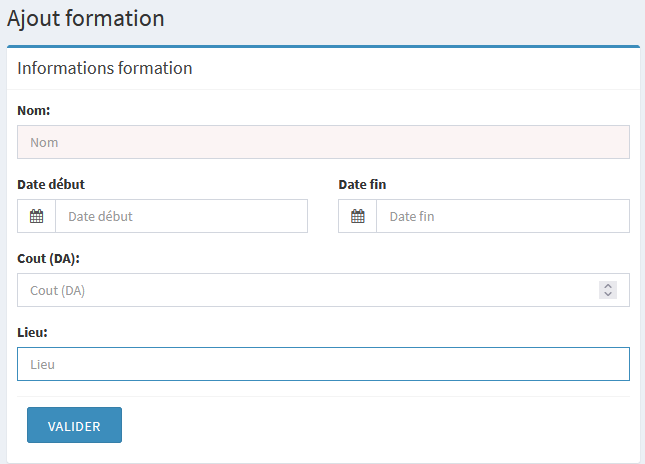Image resolution: width=645 pixels, height=464 pixels.
Task: Click the blue top border of the panel
Action: (323, 46)
